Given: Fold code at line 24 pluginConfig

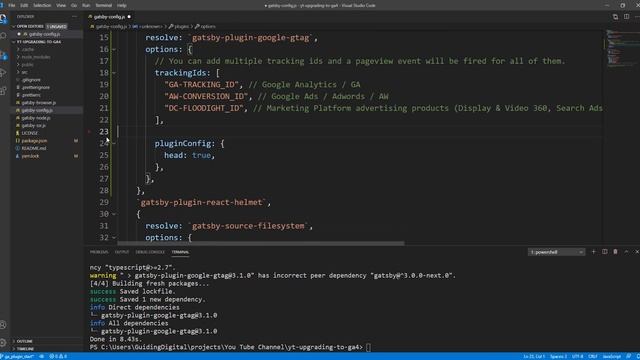Looking at the screenshot, I should point(114,143).
